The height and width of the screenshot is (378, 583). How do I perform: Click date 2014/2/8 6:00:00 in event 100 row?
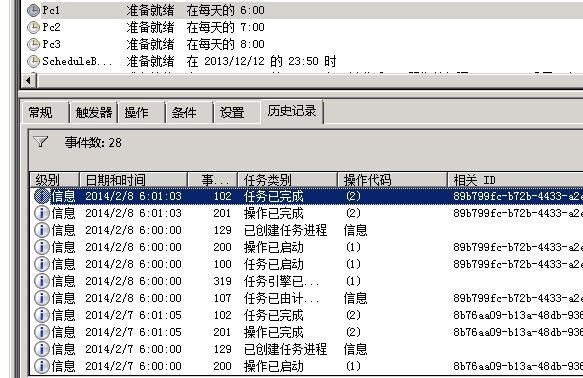point(133,264)
